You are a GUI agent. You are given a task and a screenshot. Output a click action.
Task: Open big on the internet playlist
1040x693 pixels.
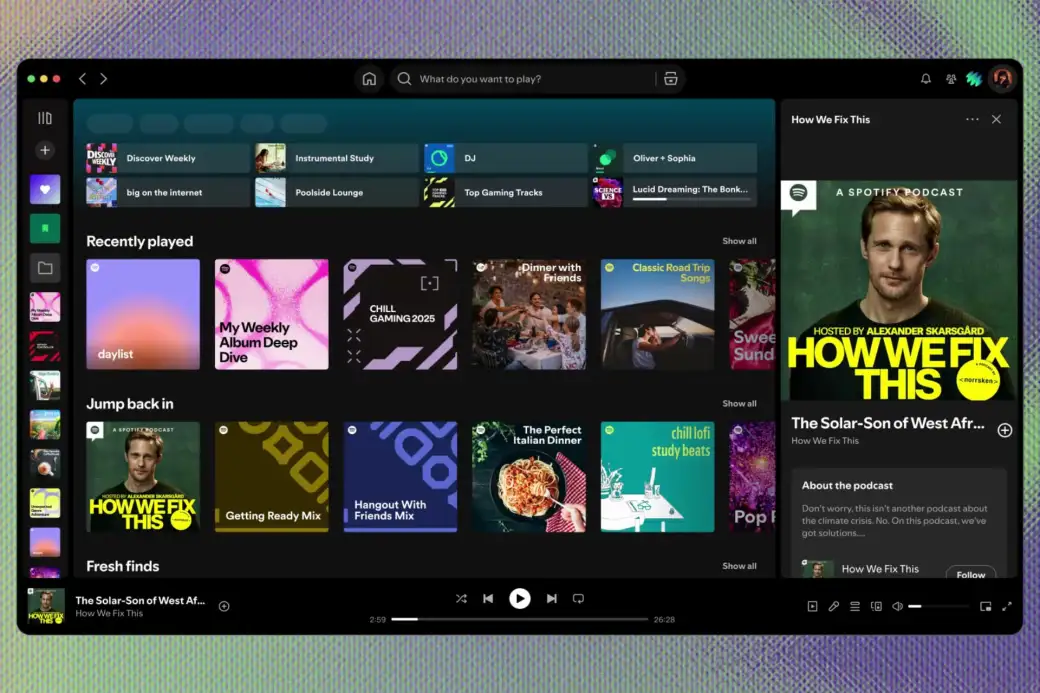[168, 192]
